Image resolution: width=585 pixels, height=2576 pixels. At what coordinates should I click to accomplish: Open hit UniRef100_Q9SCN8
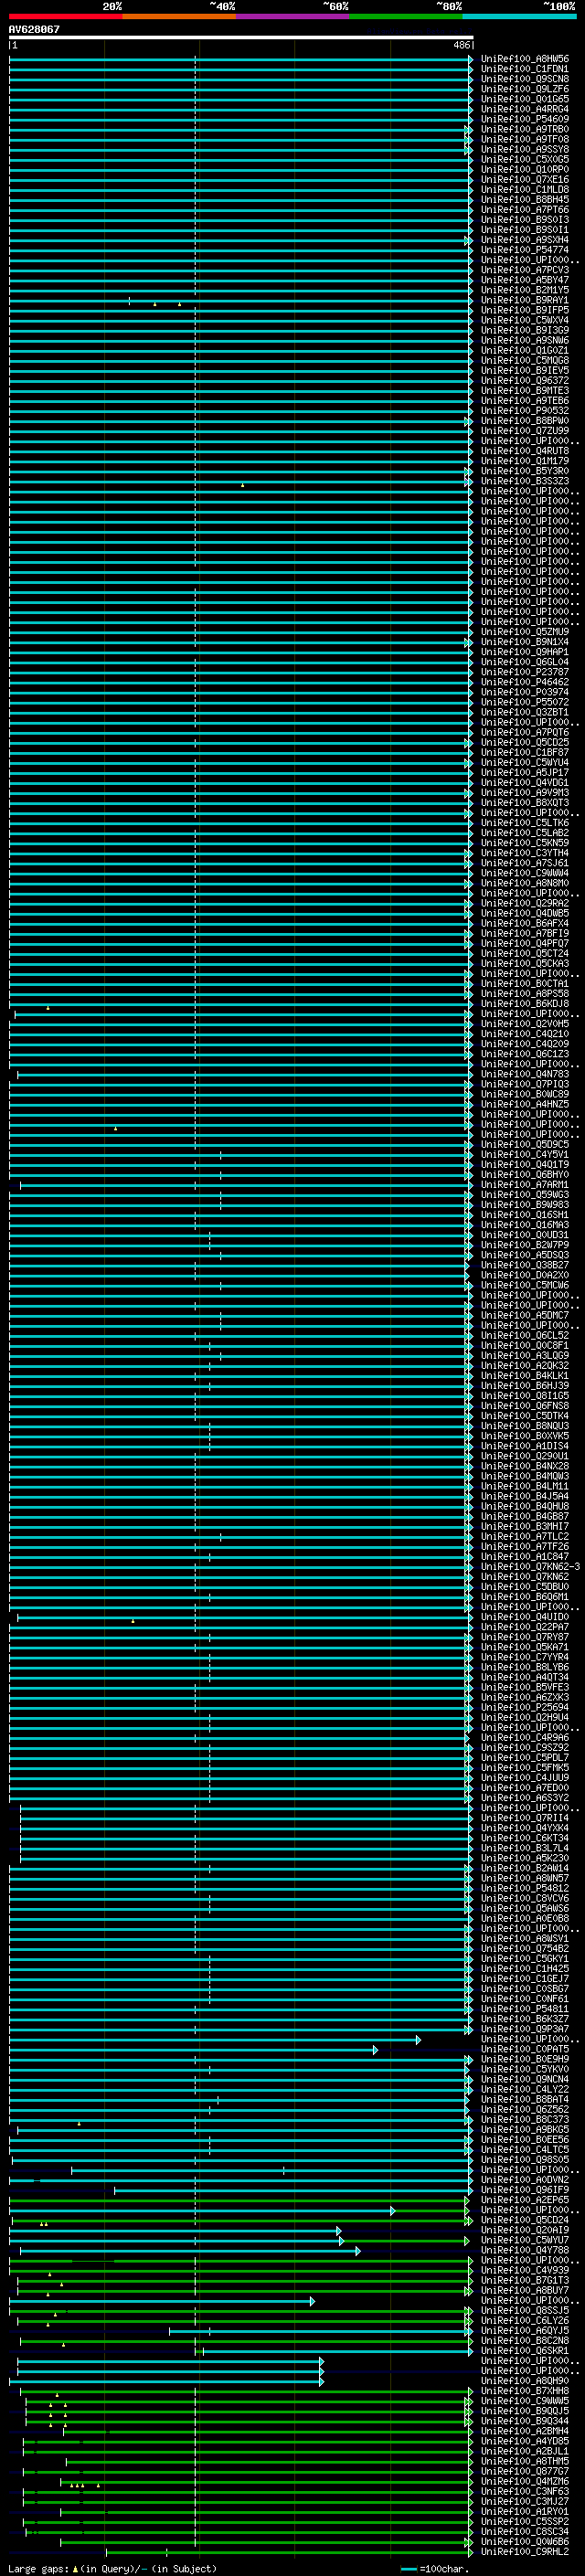[x=525, y=79]
